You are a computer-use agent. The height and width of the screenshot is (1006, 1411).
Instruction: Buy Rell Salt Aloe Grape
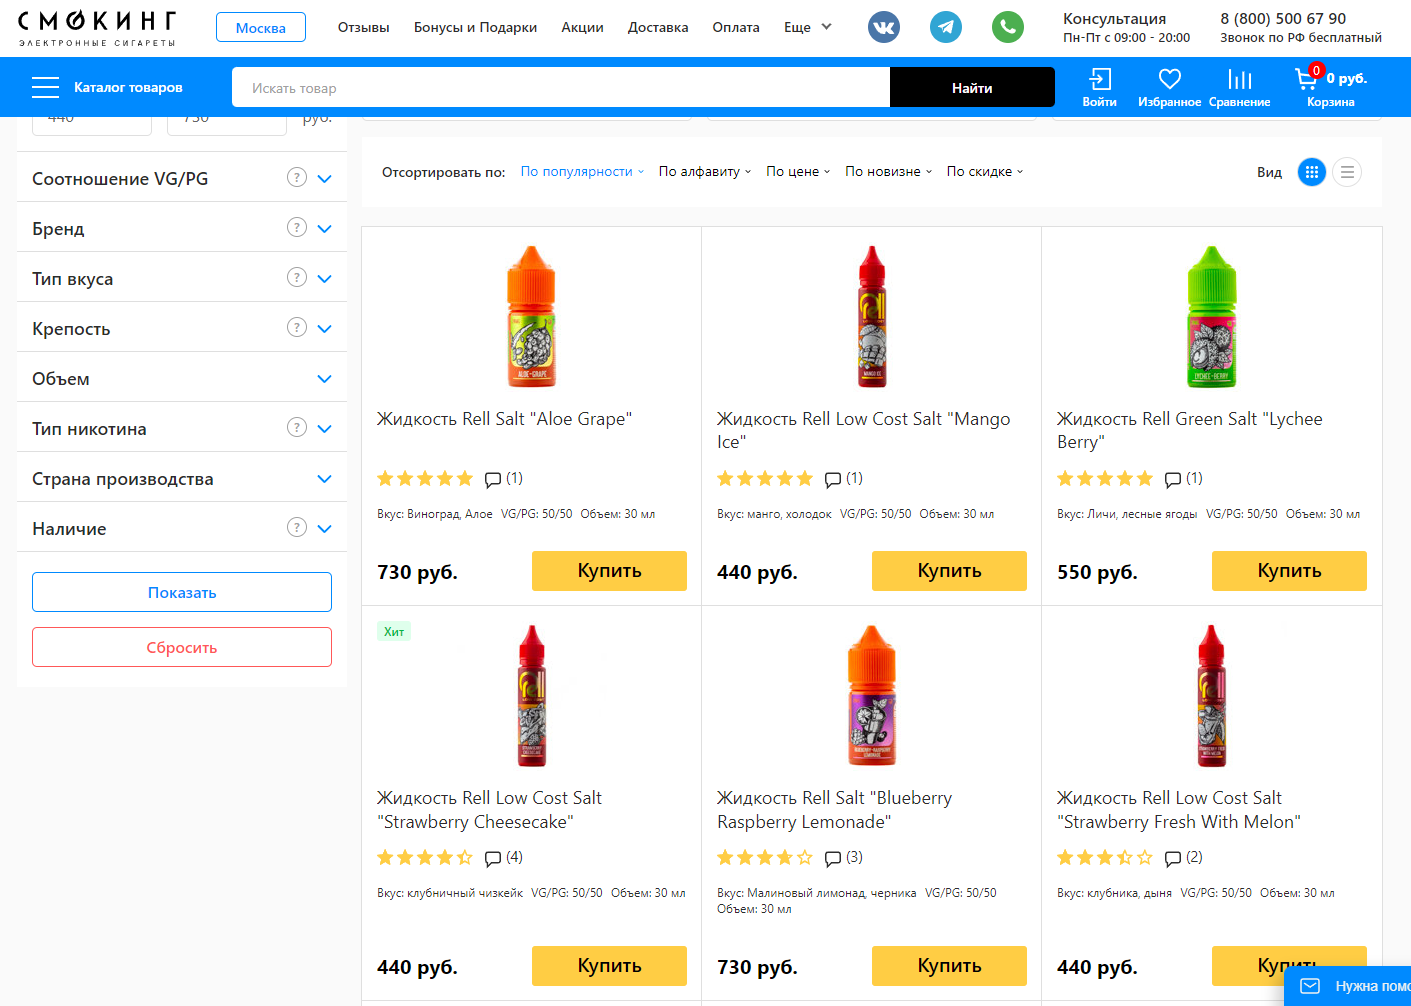pyautogui.click(x=609, y=571)
